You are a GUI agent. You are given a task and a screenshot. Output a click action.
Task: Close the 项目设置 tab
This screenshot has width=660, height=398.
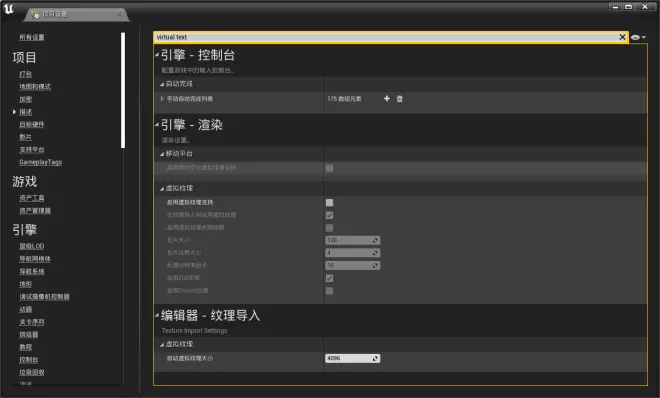tap(119, 14)
